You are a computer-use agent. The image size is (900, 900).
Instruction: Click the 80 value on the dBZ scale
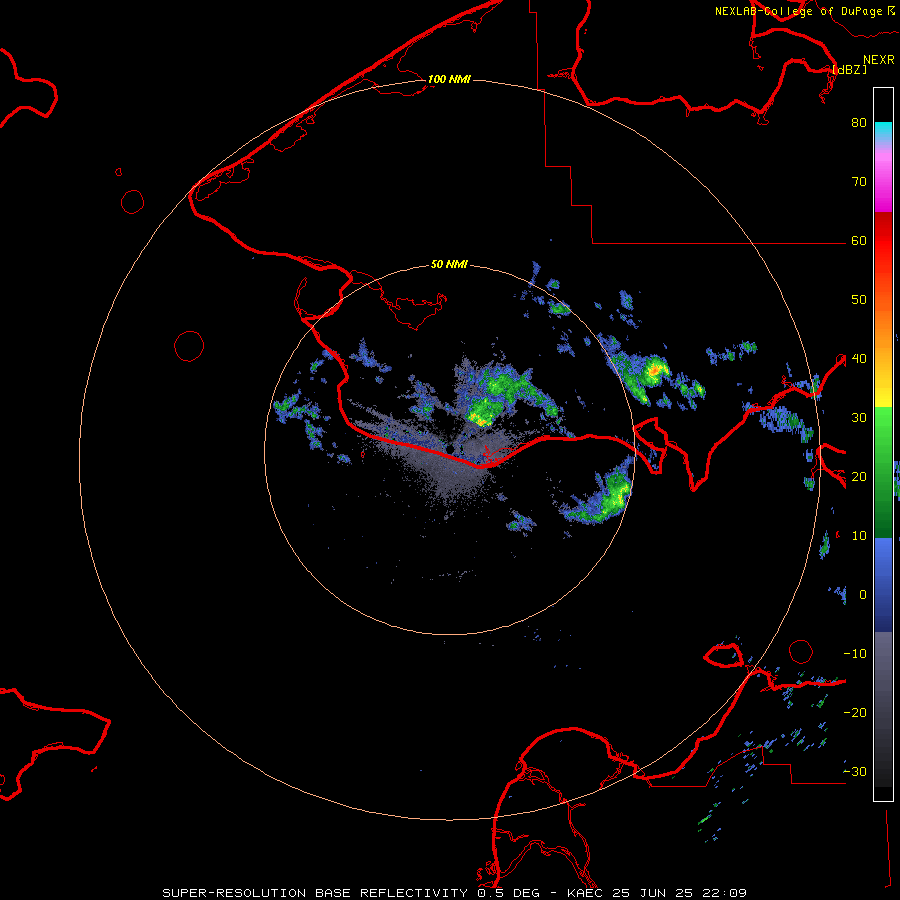(x=859, y=123)
